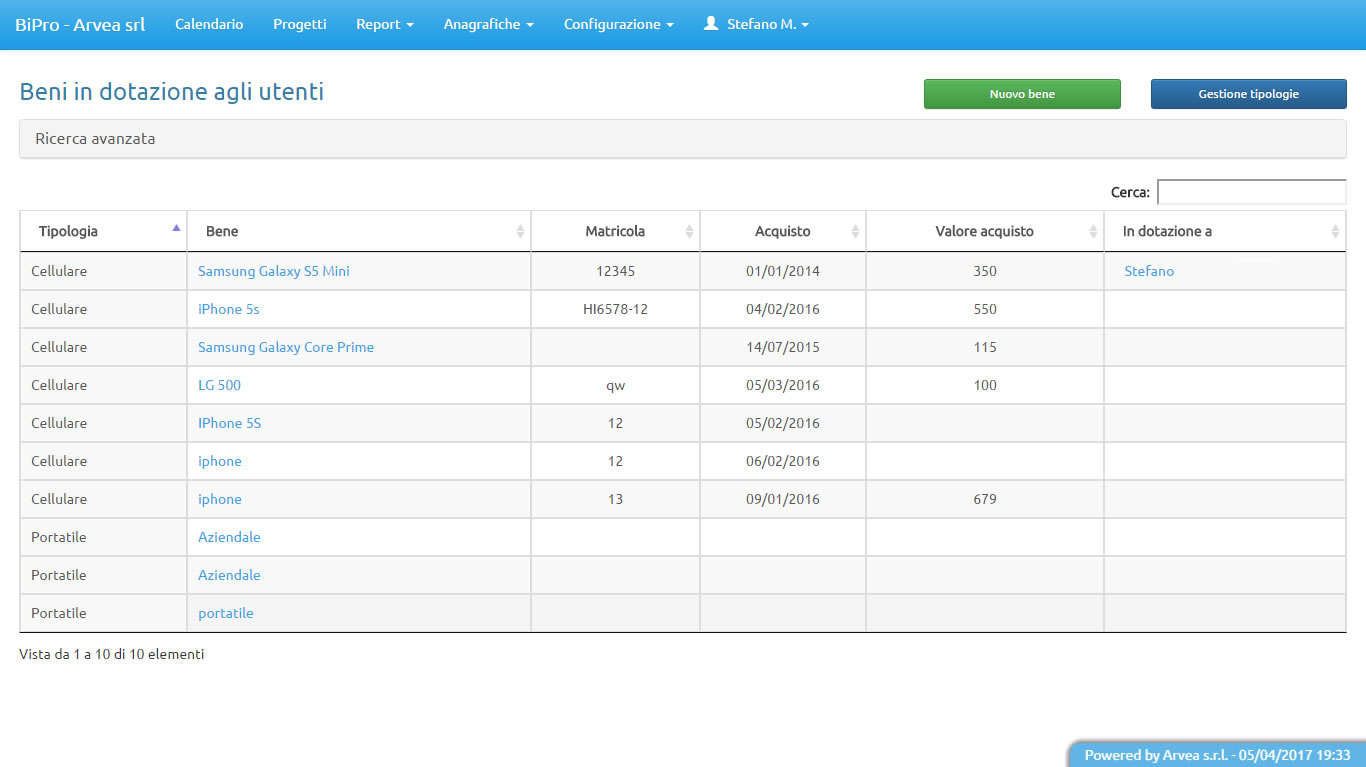Open Progetti from the navigation bar
The height and width of the screenshot is (767, 1366).
[x=300, y=24]
